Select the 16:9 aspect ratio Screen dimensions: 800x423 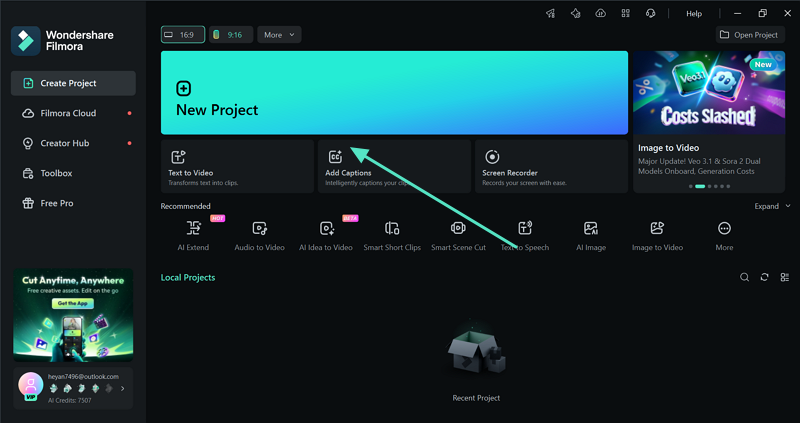click(181, 35)
